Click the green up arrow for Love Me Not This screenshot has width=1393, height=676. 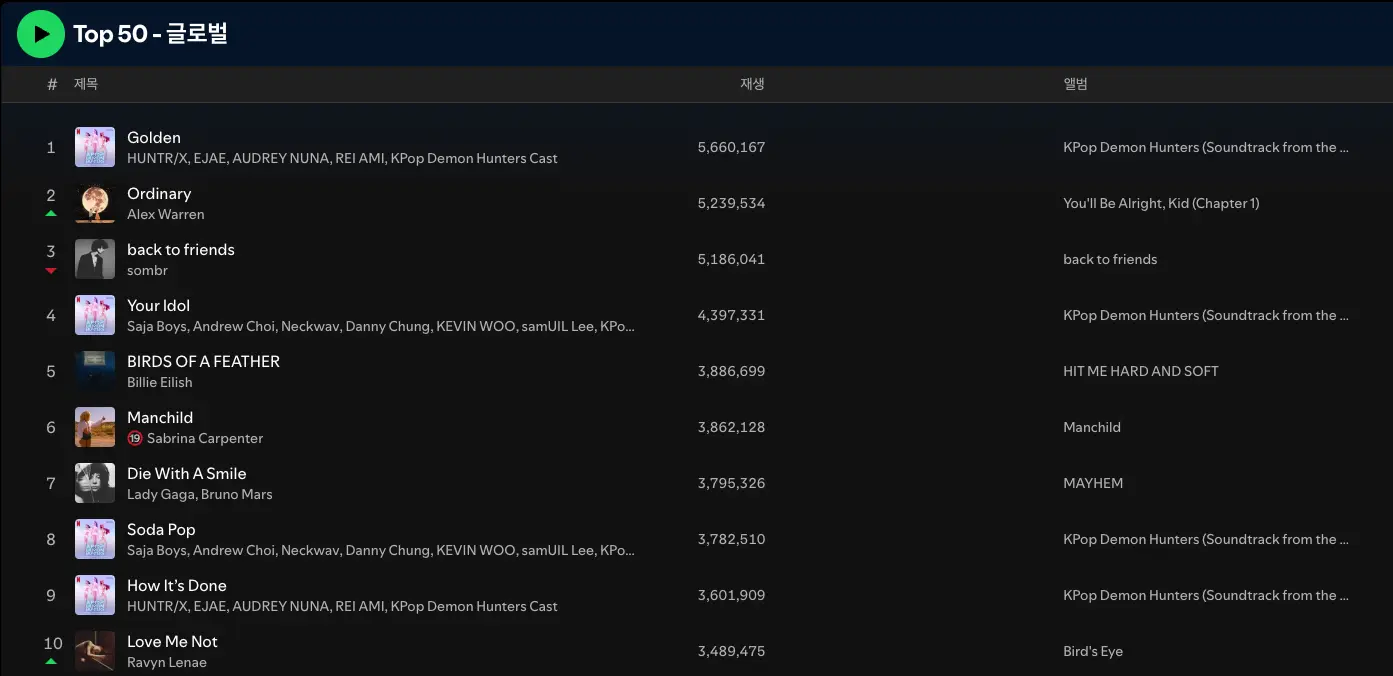51,662
